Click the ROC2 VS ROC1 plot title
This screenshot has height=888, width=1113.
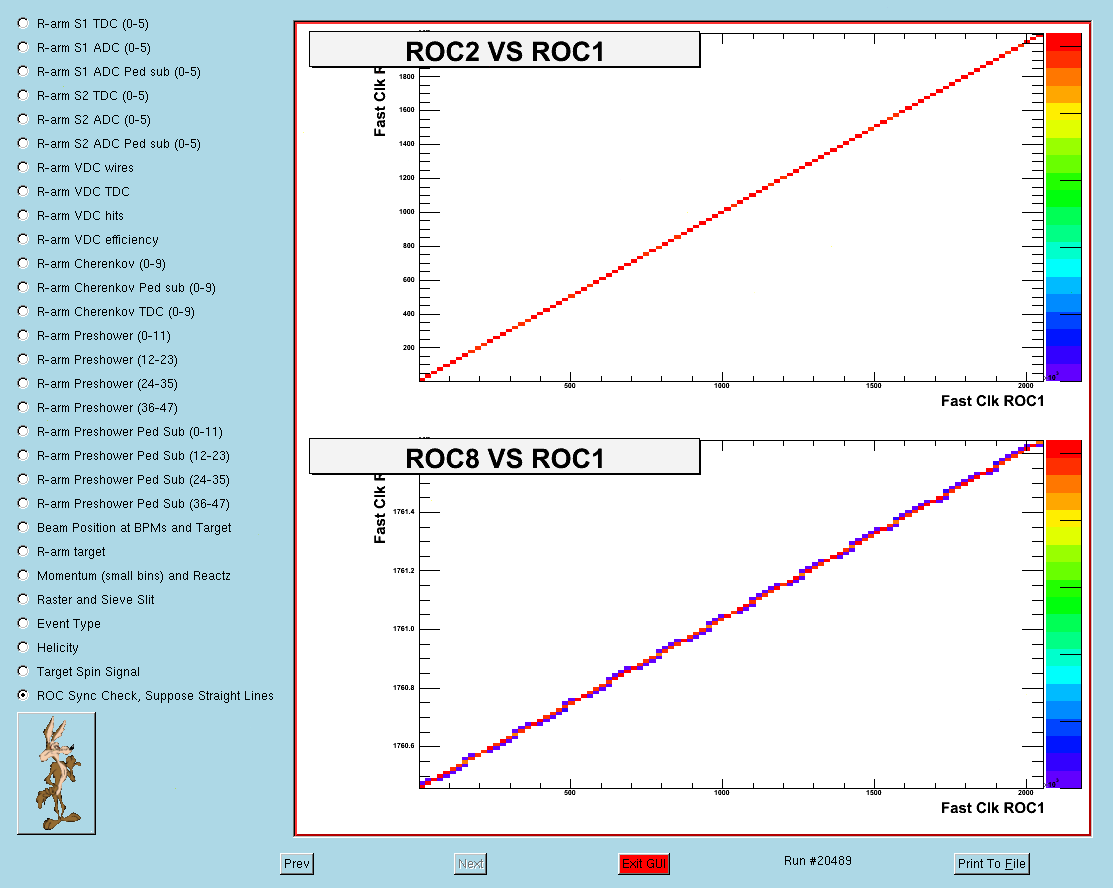click(505, 50)
